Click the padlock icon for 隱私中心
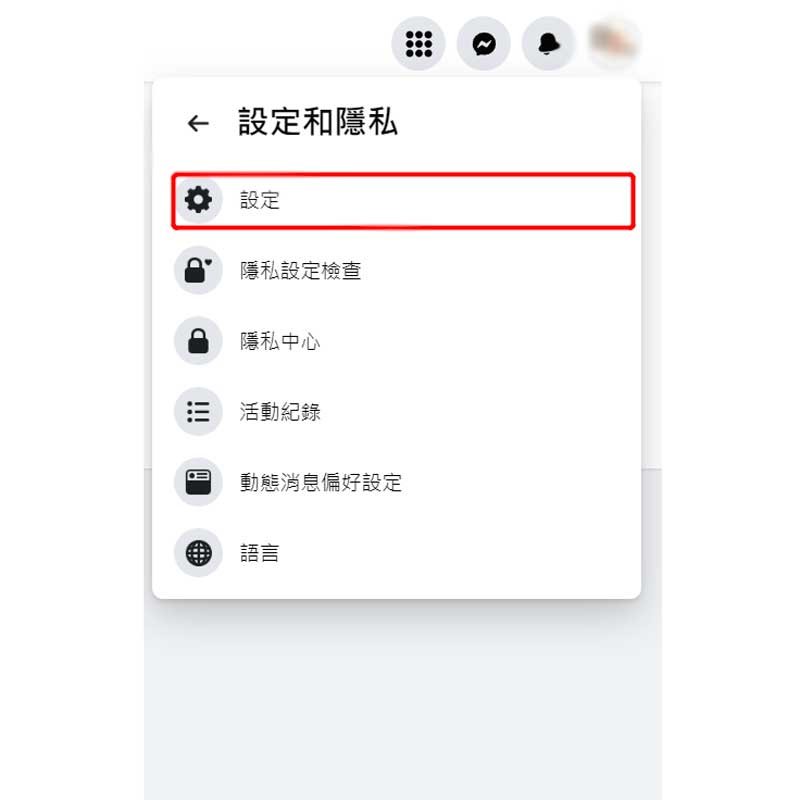 pyautogui.click(x=198, y=340)
